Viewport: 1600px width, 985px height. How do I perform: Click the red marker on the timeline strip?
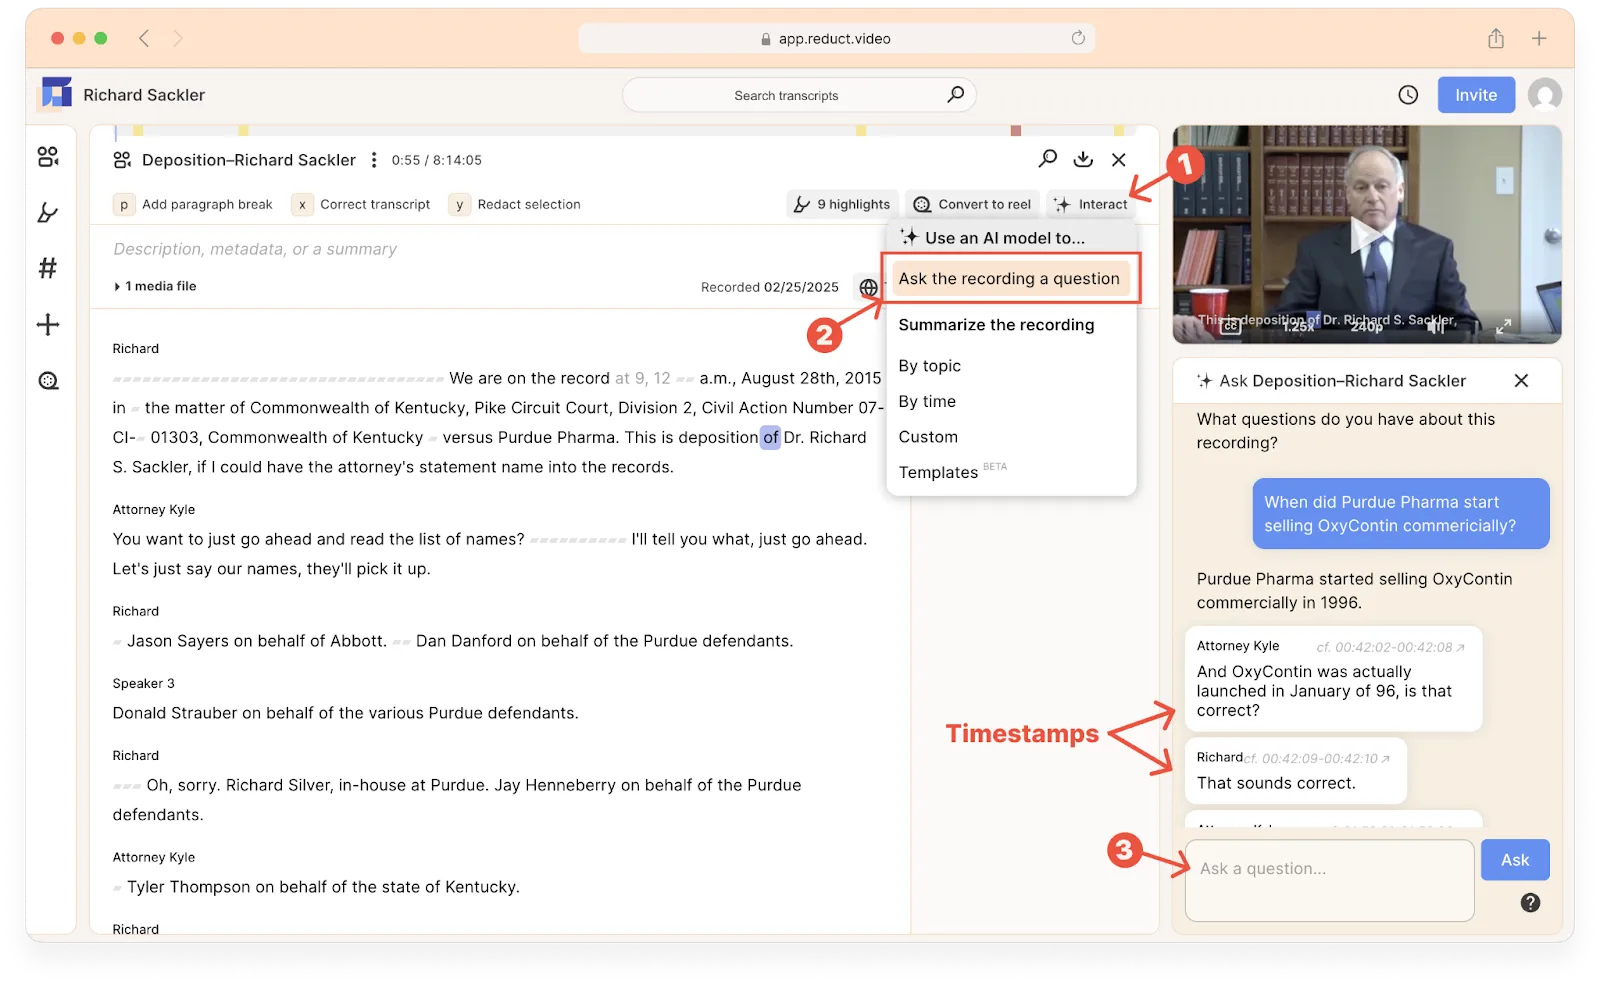pos(1016,130)
